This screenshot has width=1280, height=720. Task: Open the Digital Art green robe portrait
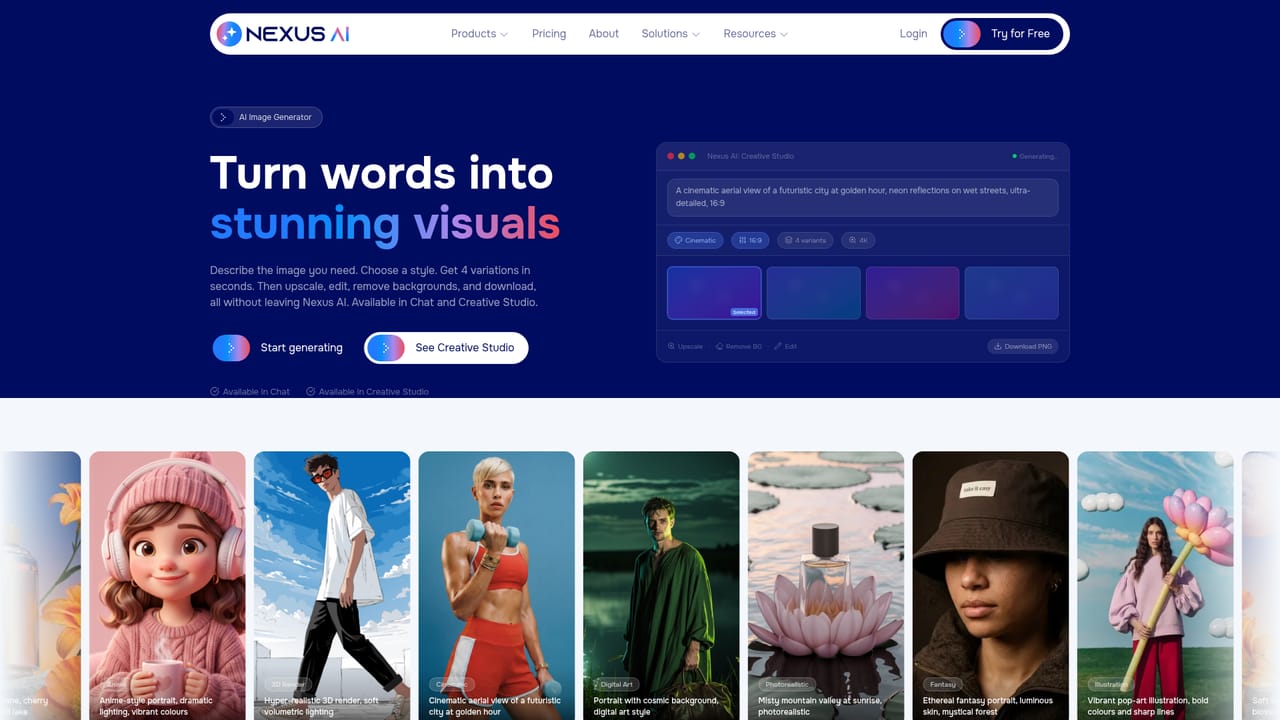(661, 586)
